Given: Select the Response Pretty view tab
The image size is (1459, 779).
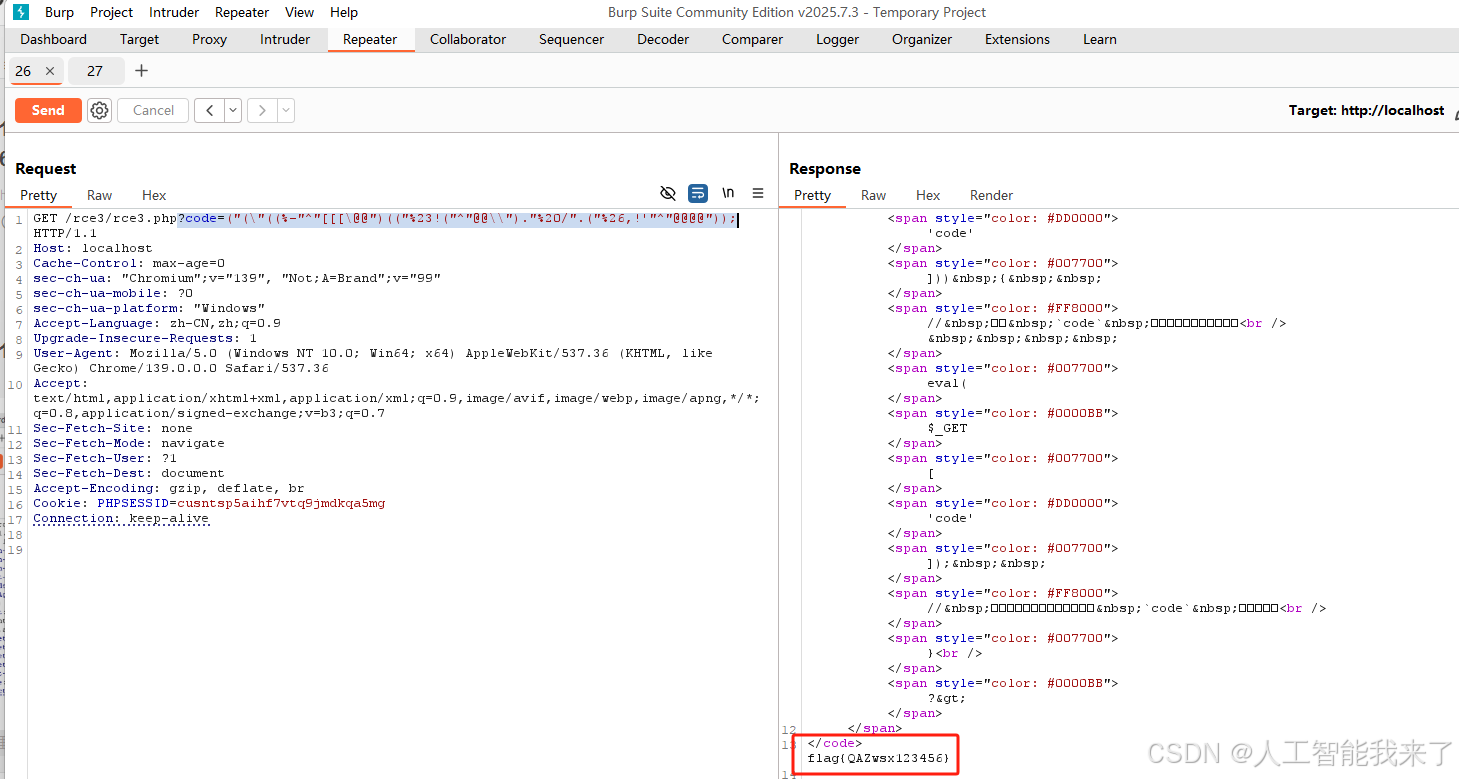Looking at the screenshot, I should pos(812,195).
